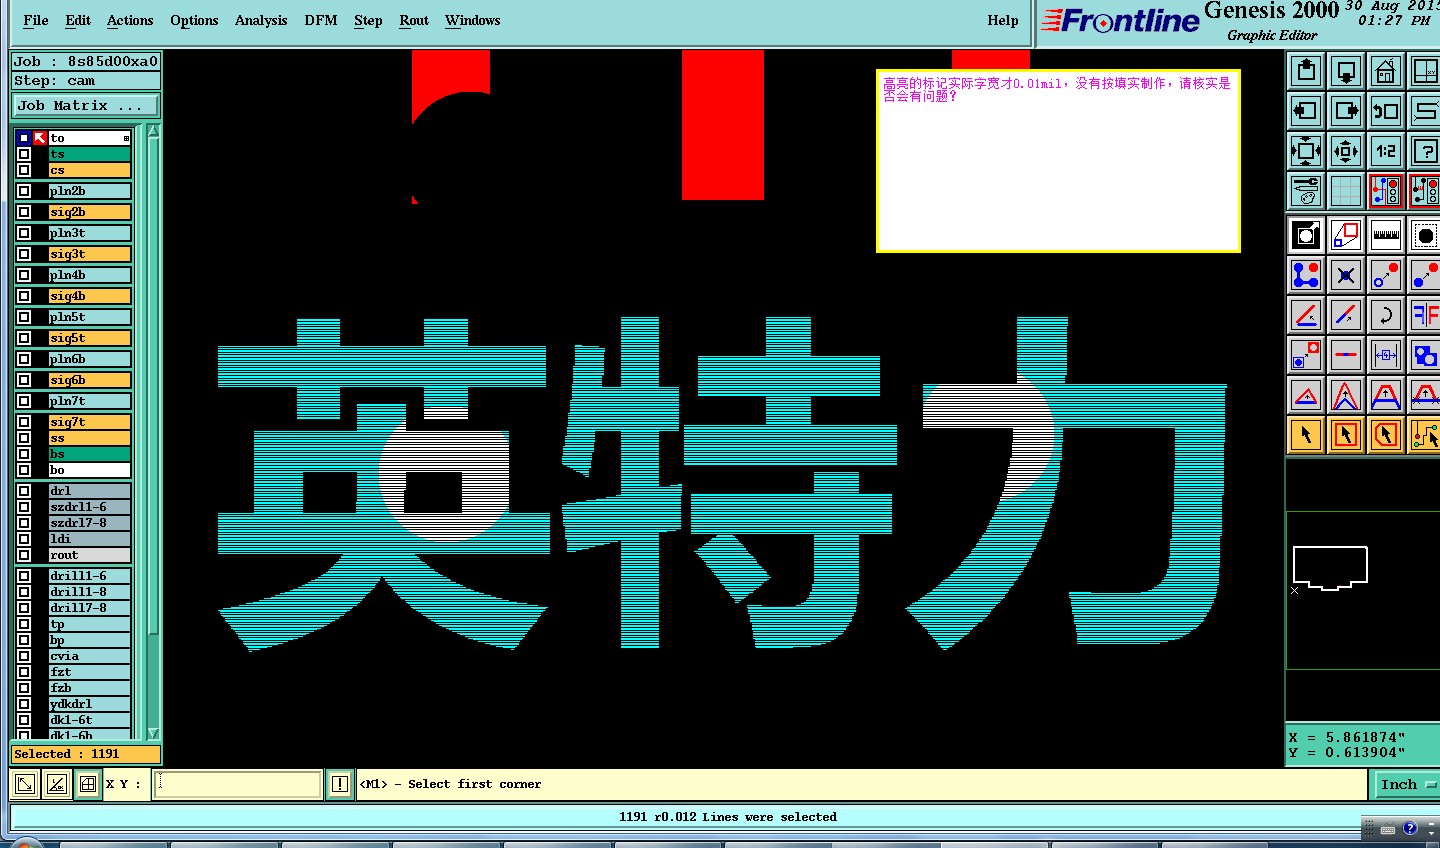Image resolution: width=1440 pixels, height=848 pixels.
Task: Open the Edit menu
Action: pyautogui.click(x=78, y=20)
